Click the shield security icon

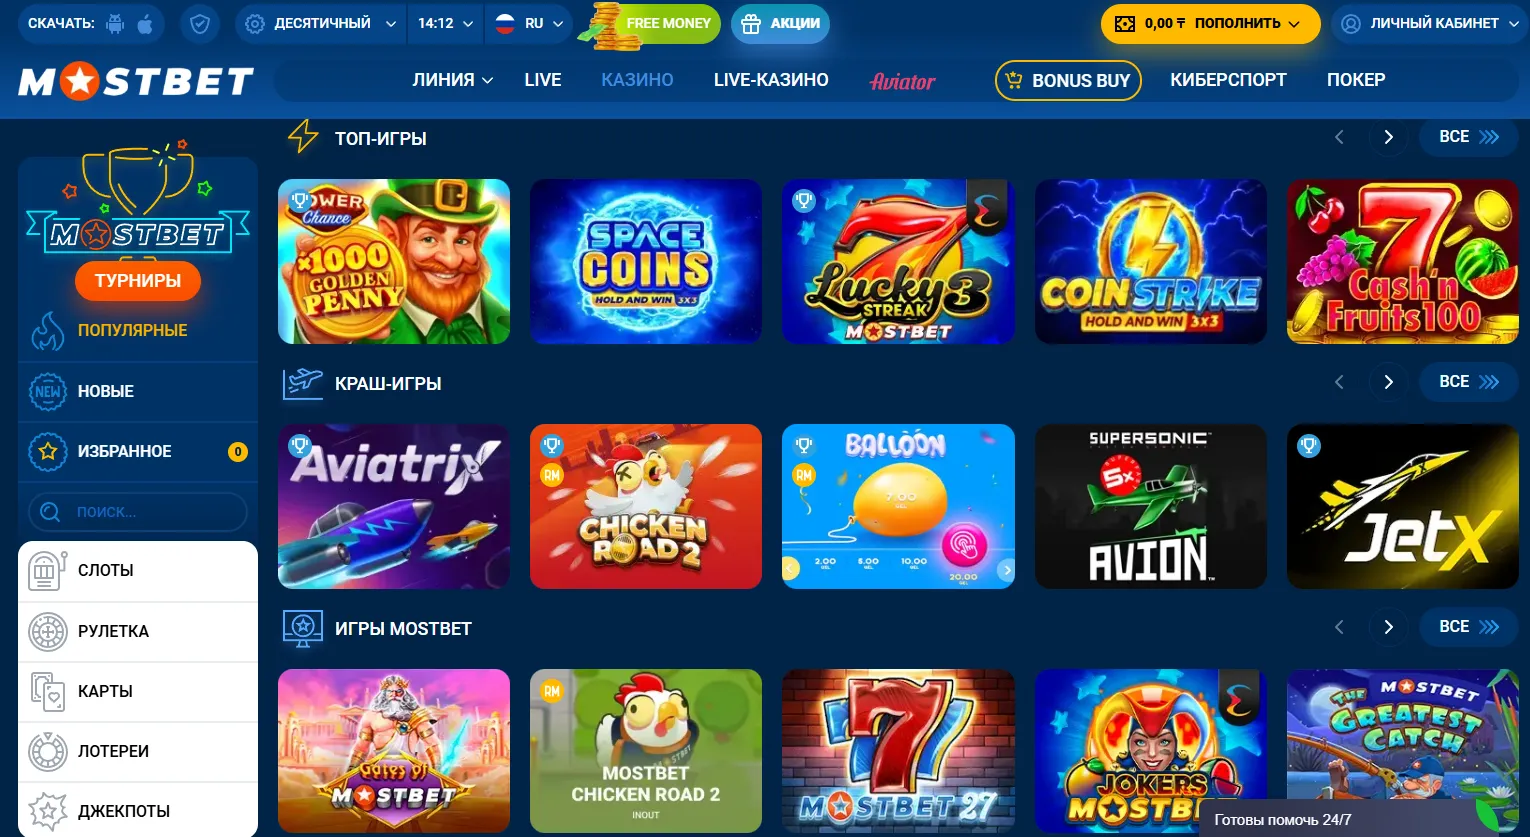[x=200, y=23]
